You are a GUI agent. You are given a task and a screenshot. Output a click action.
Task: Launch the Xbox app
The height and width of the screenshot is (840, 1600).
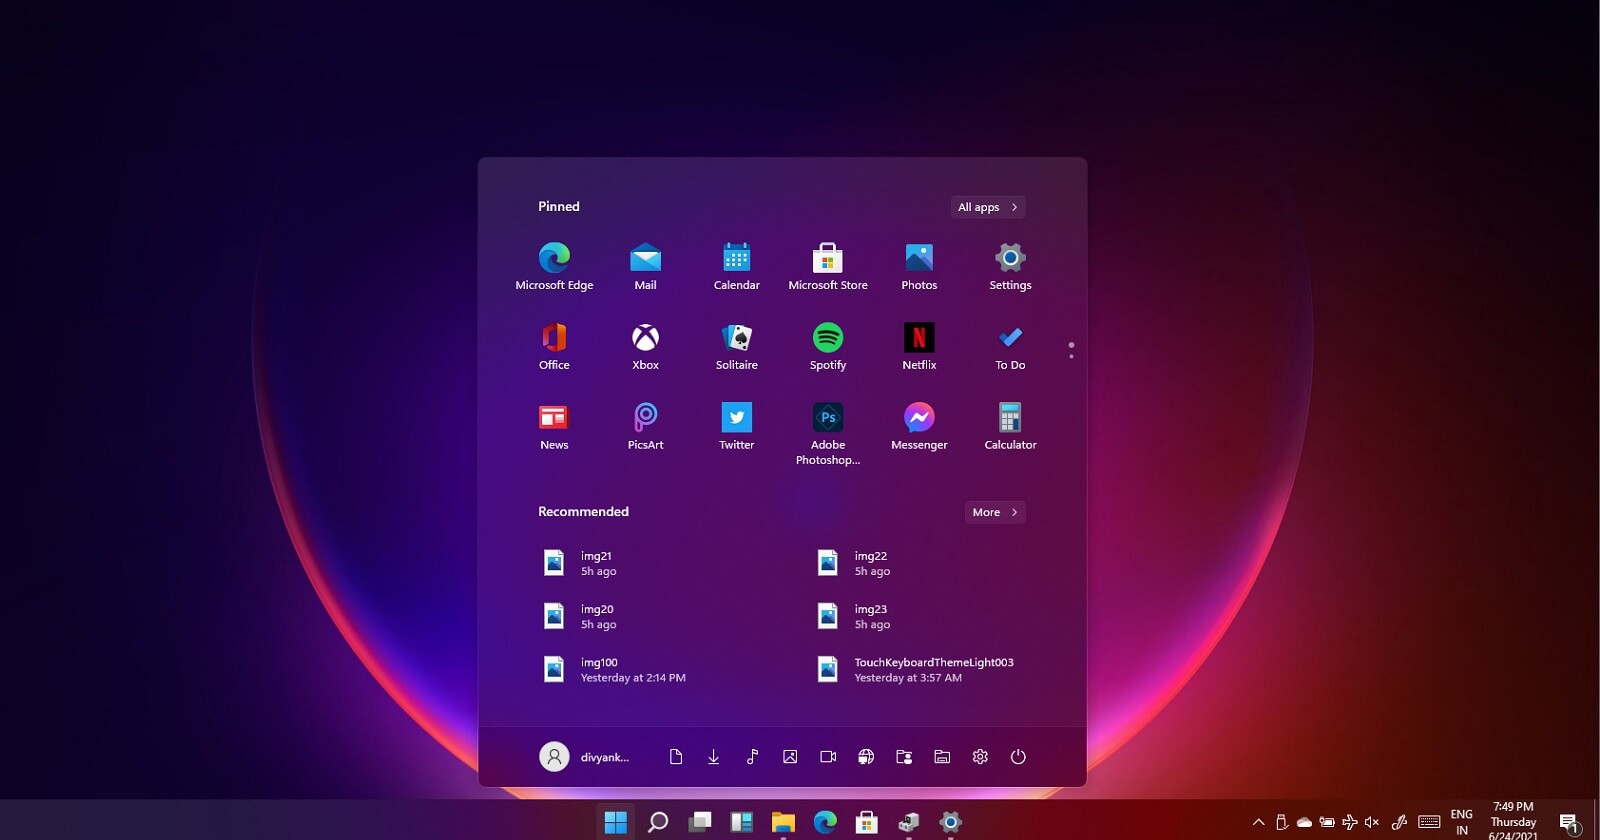pyautogui.click(x=645, y=339)
